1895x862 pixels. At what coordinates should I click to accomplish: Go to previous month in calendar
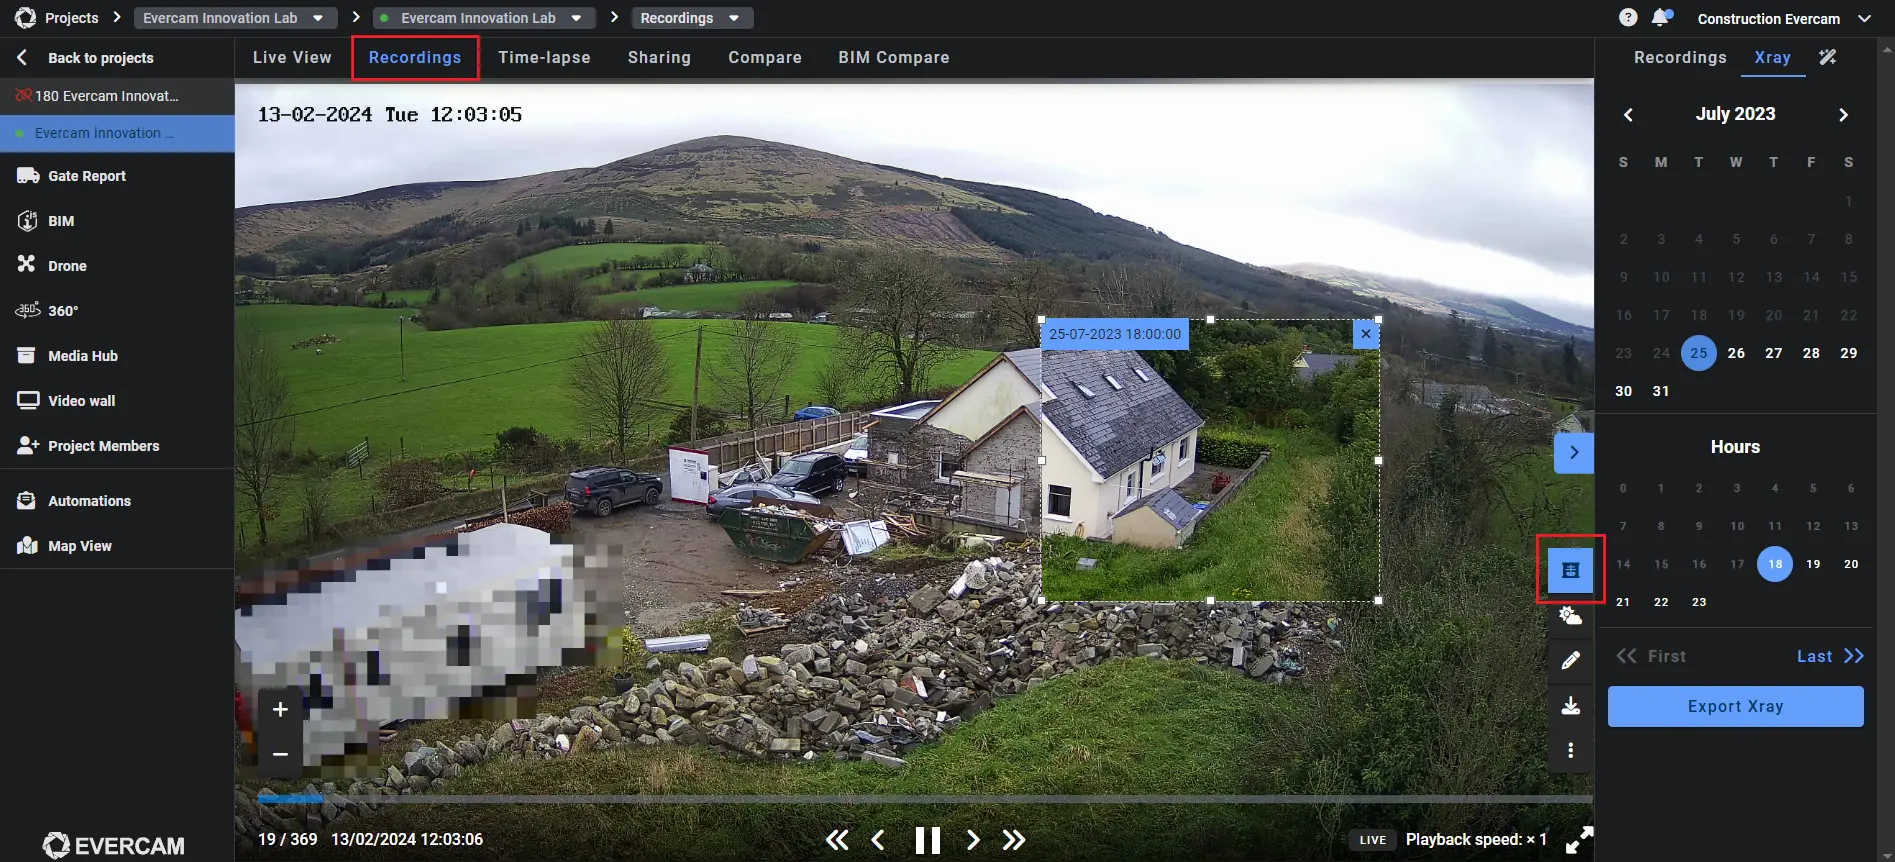pos(1628,115)
